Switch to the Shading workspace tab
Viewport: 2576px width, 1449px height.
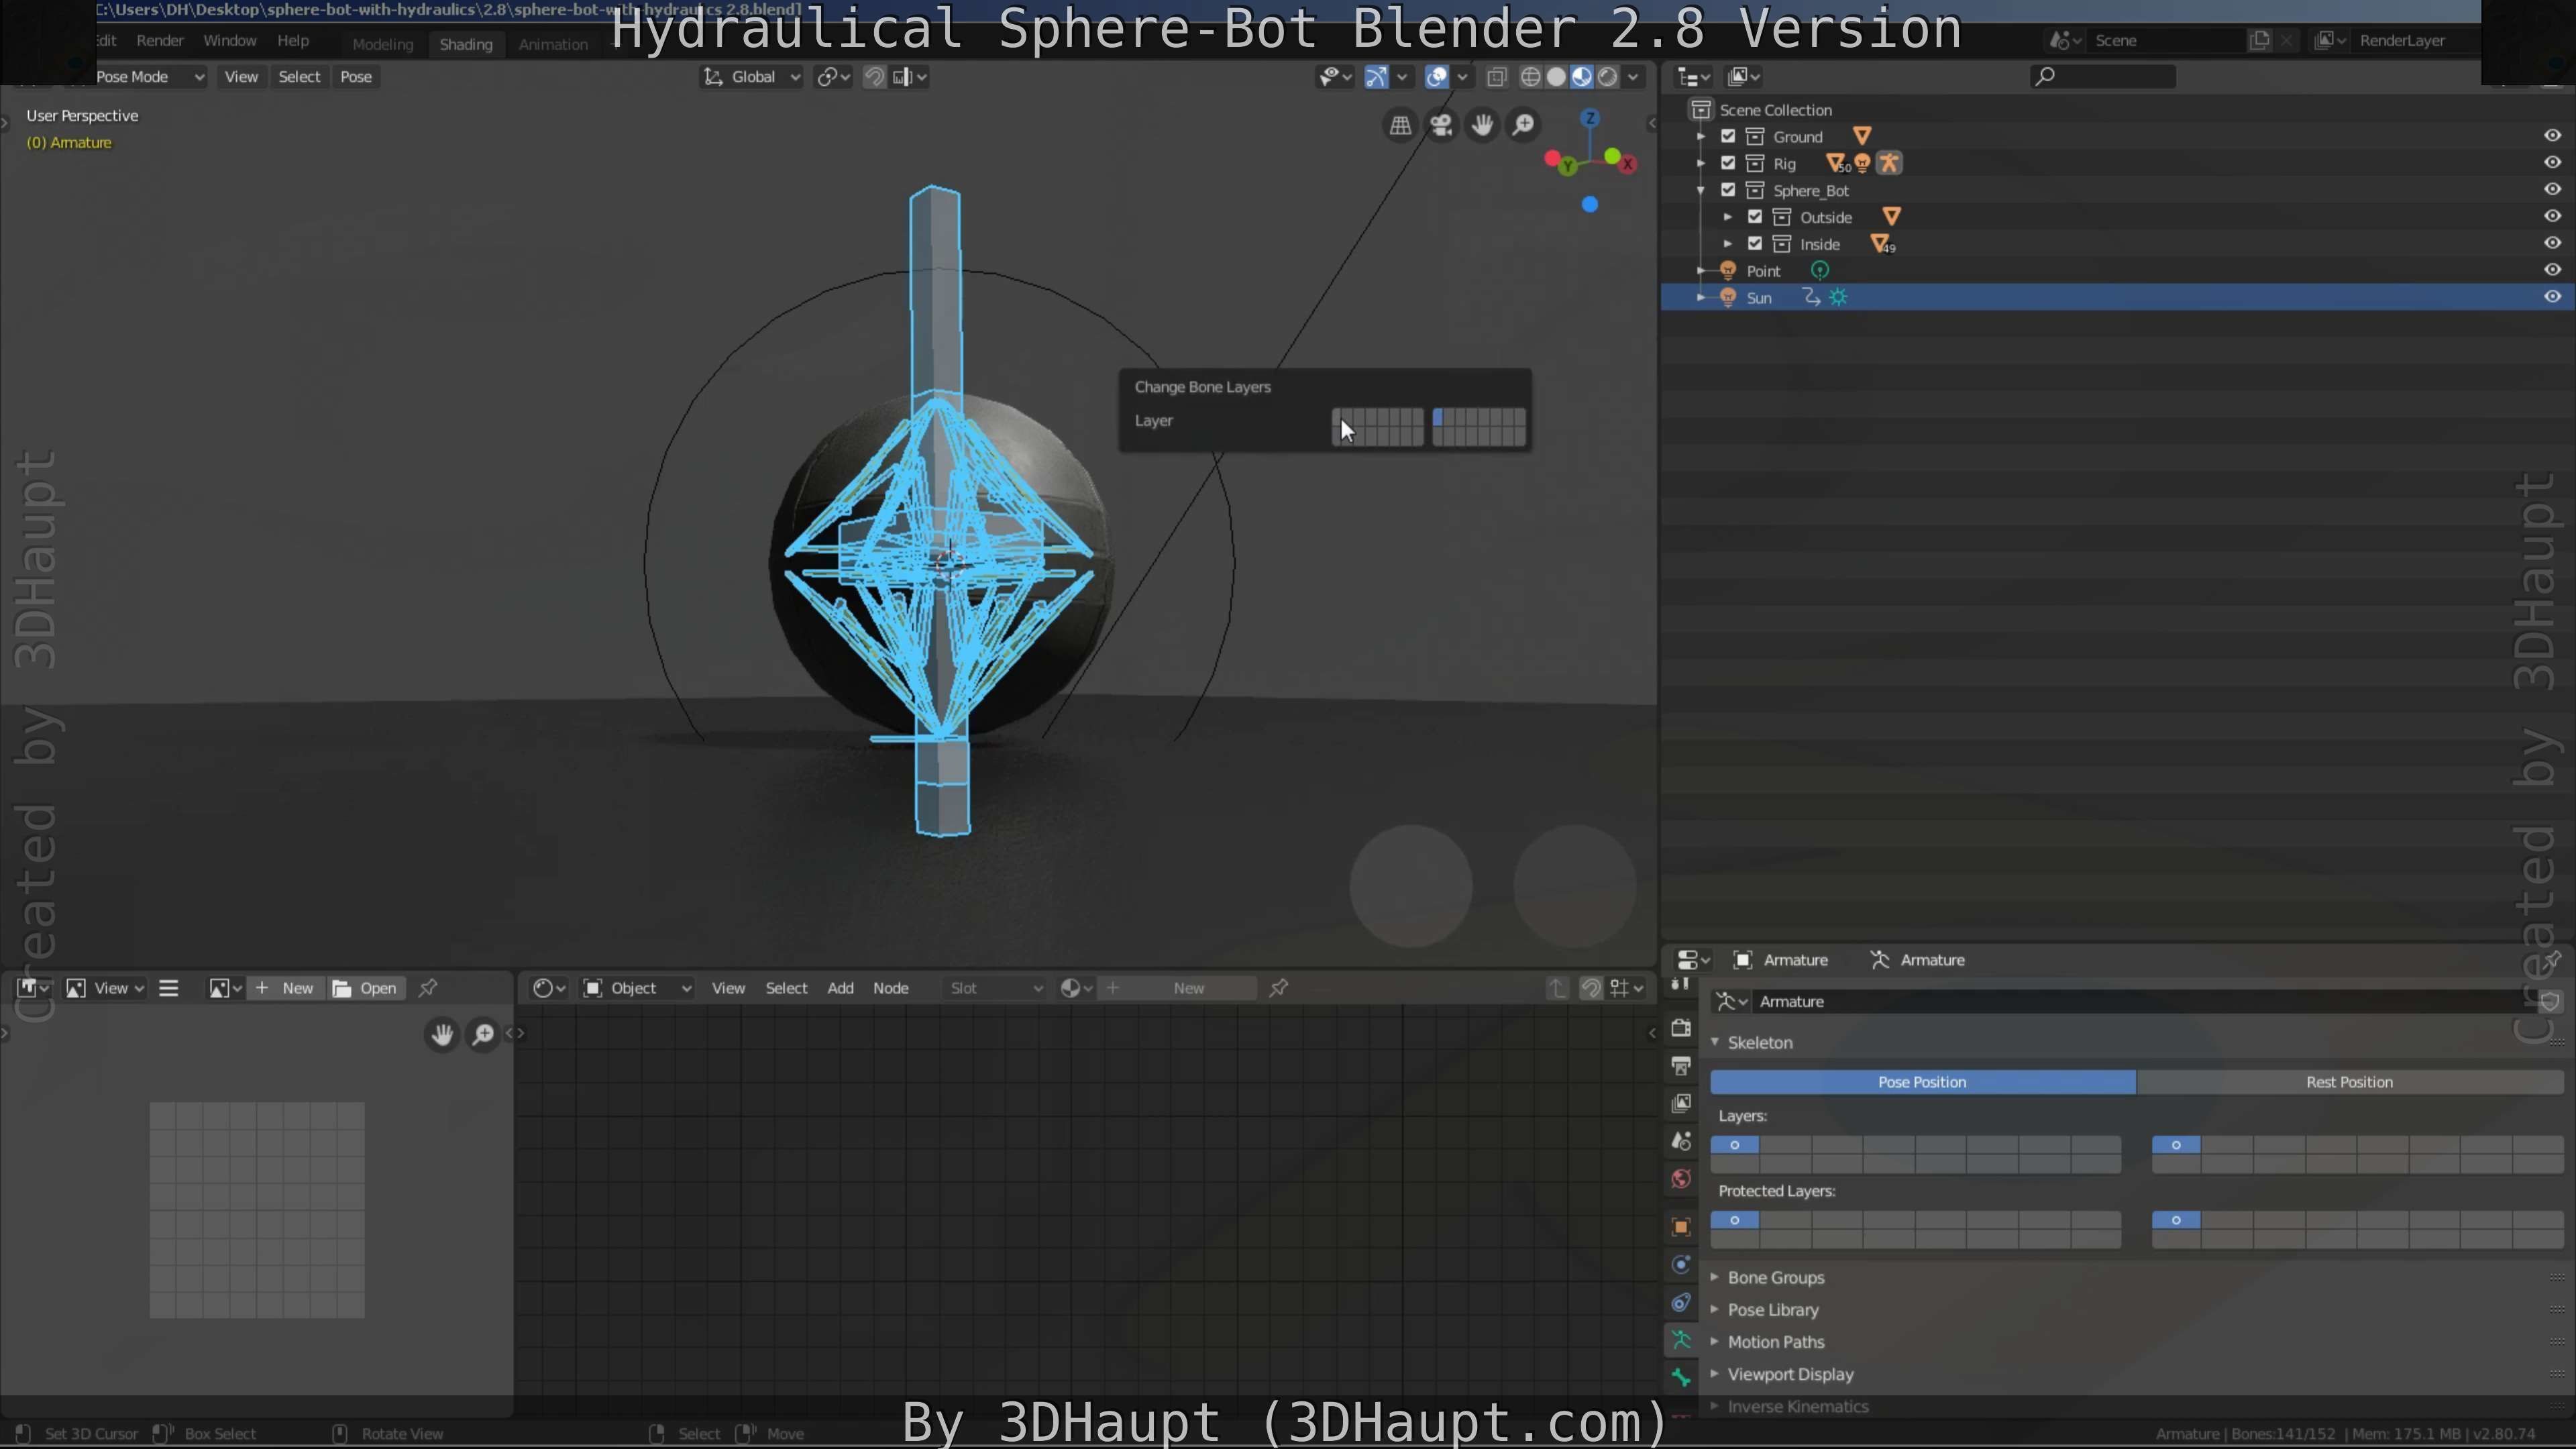pyautogui.click(x=466, y=44)
